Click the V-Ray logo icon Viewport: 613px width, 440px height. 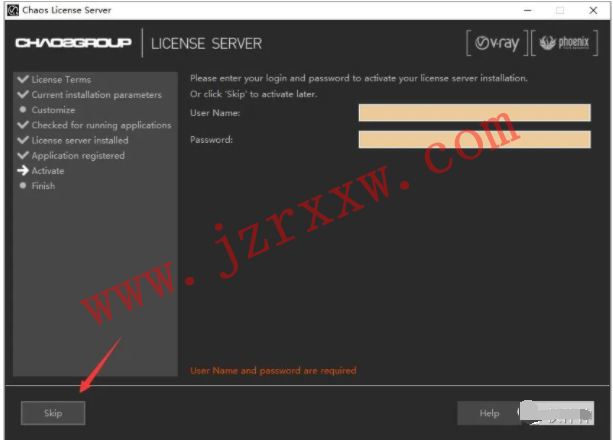497,43
